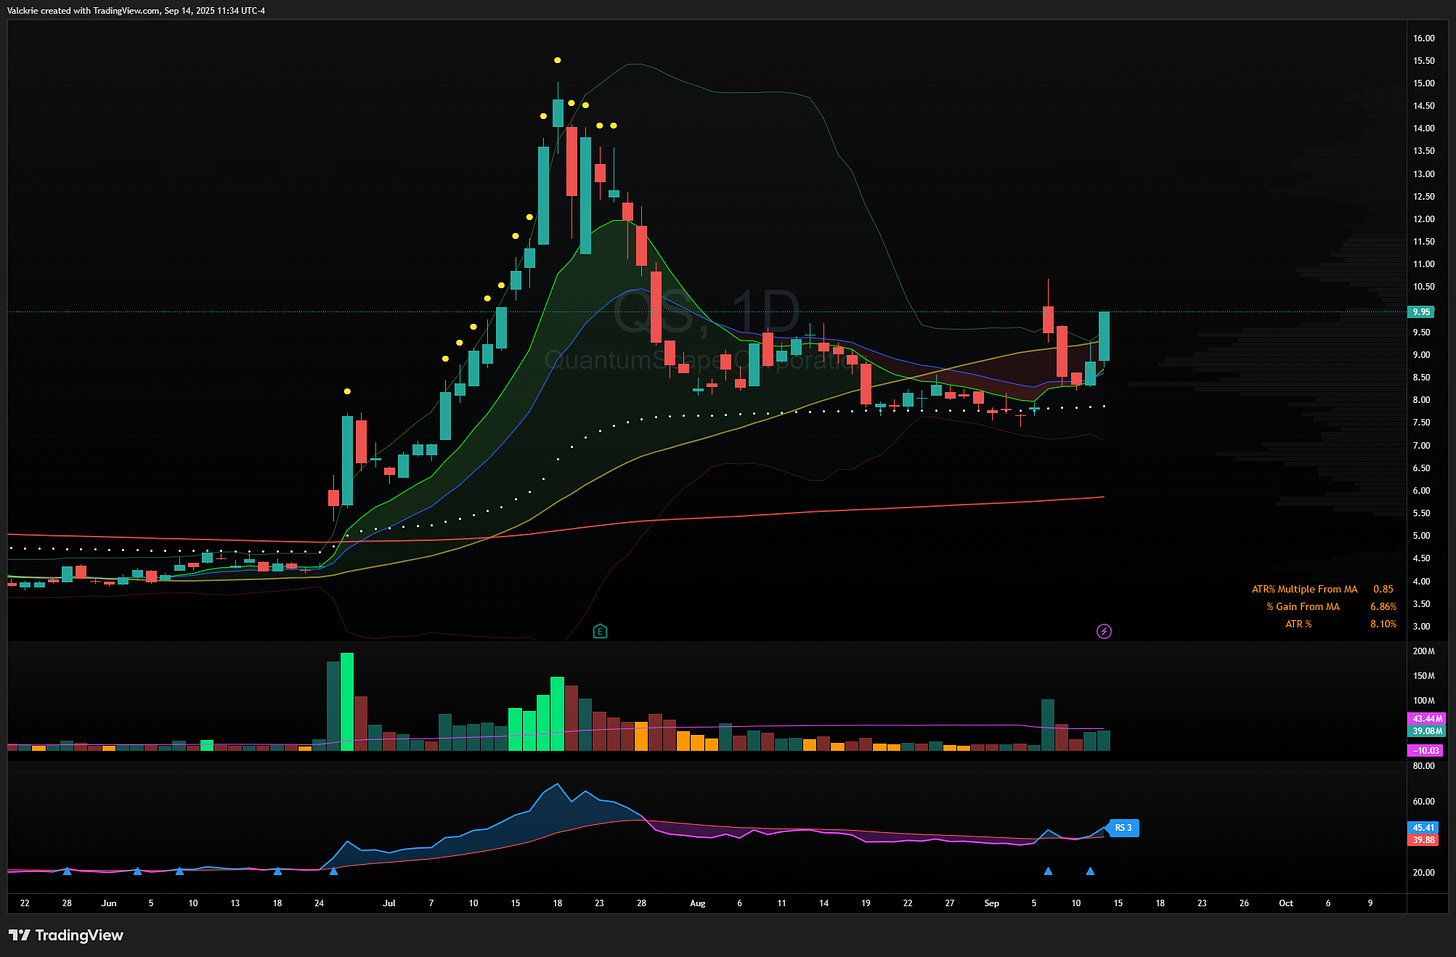
Task: Select the green 39.08M volume tag
Action: click(x=1426, y=731)
